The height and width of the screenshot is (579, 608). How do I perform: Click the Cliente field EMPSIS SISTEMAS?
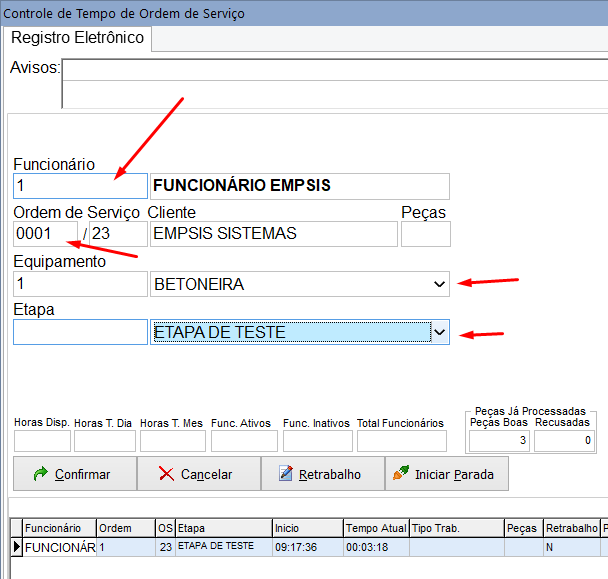pos(274,234)
